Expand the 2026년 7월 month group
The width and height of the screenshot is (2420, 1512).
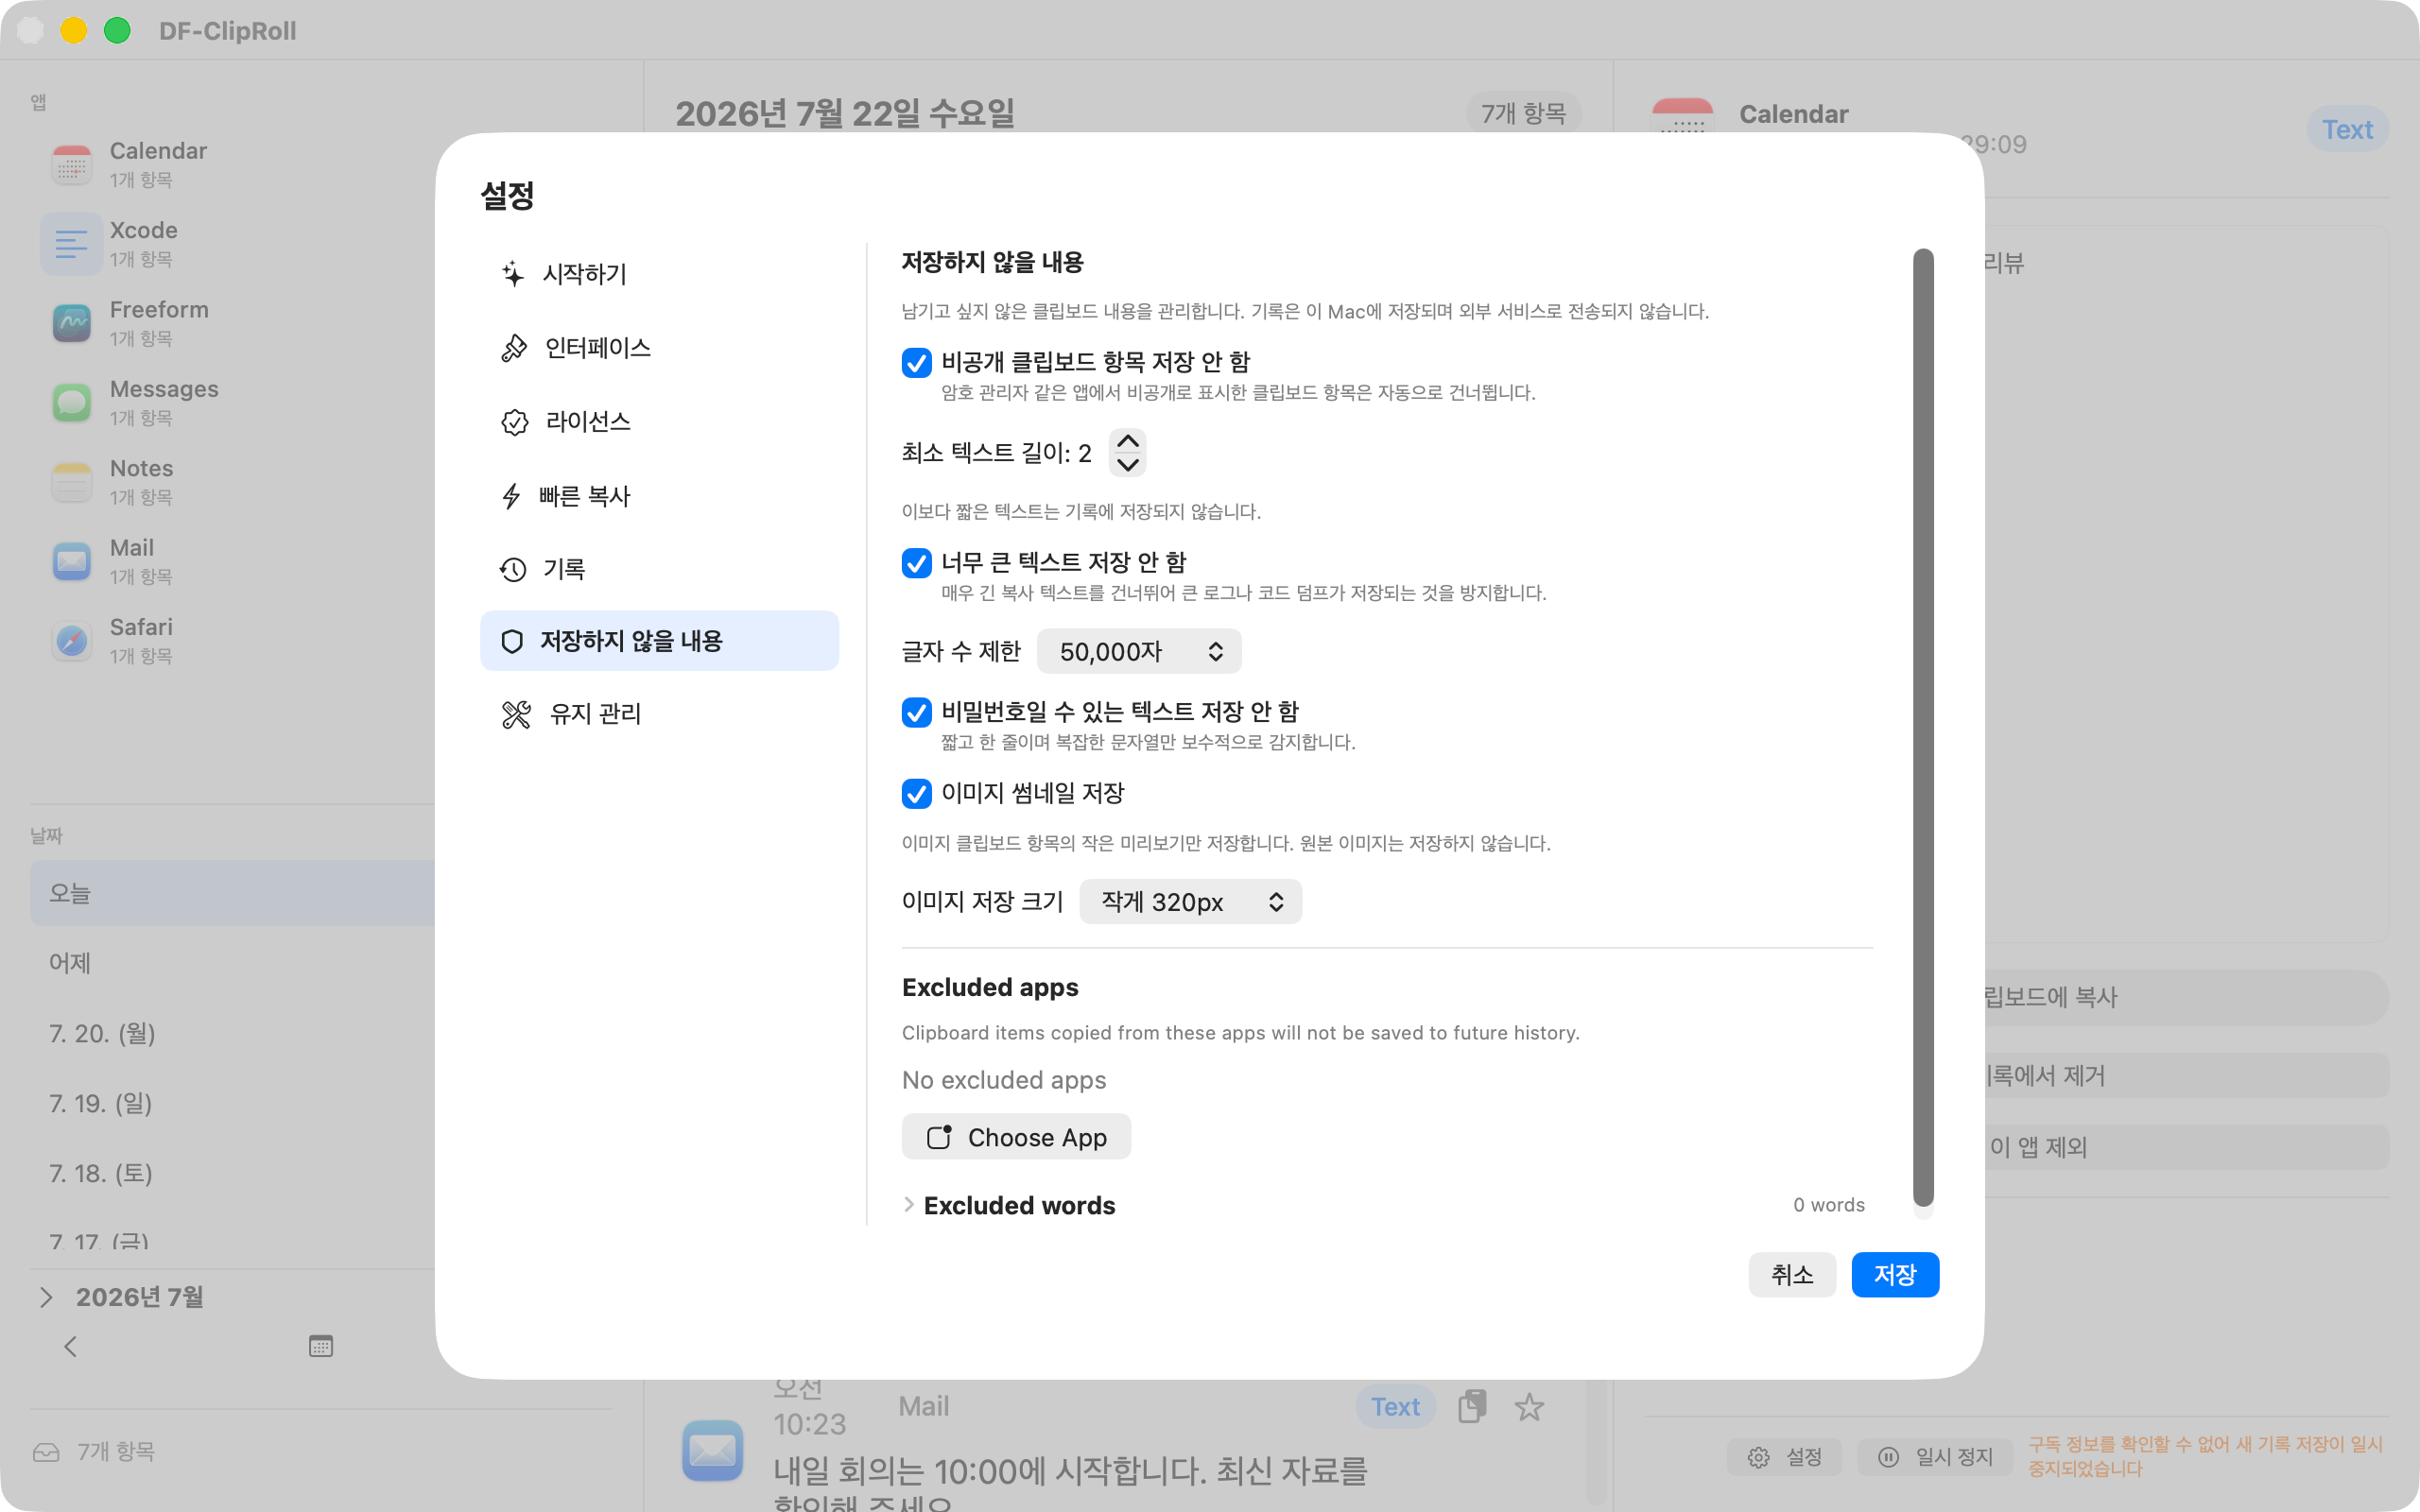46,1297
